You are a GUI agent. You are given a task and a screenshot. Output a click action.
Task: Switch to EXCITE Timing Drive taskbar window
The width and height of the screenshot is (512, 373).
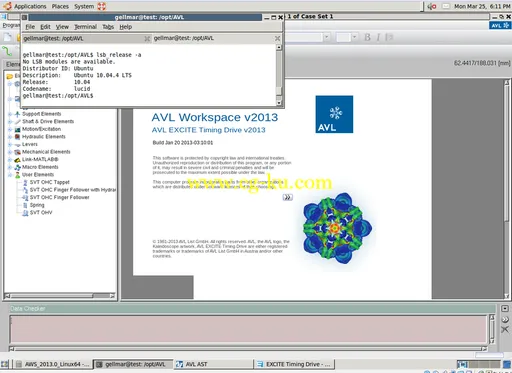pyautogui.click(x=294, y=364)
